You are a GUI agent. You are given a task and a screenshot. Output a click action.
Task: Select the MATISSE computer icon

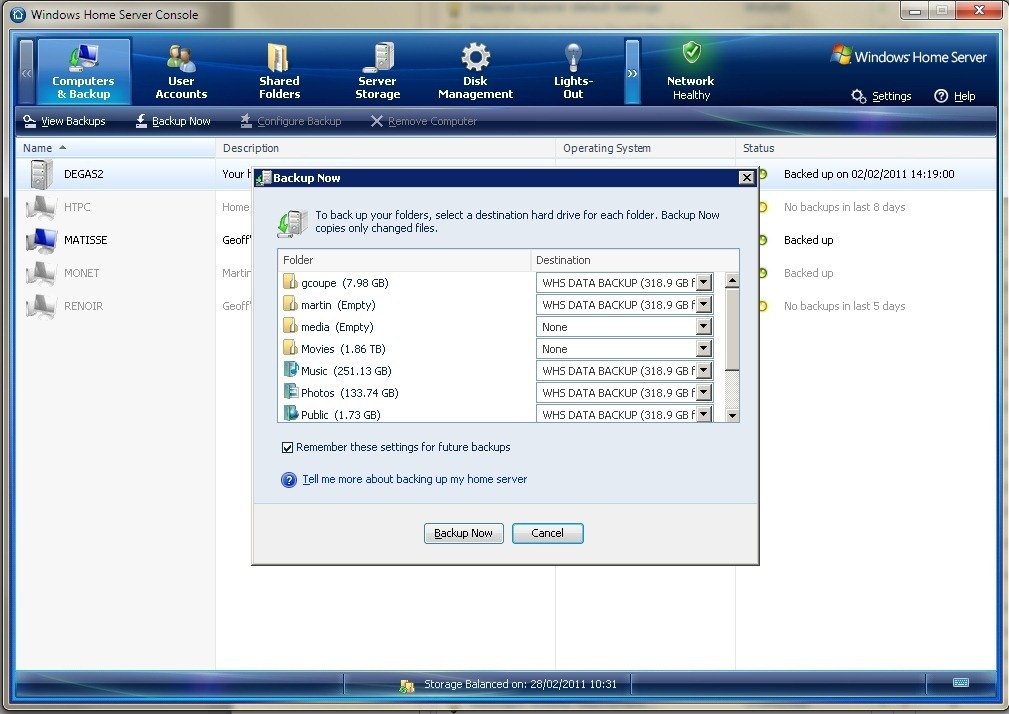tap(41, 240)
